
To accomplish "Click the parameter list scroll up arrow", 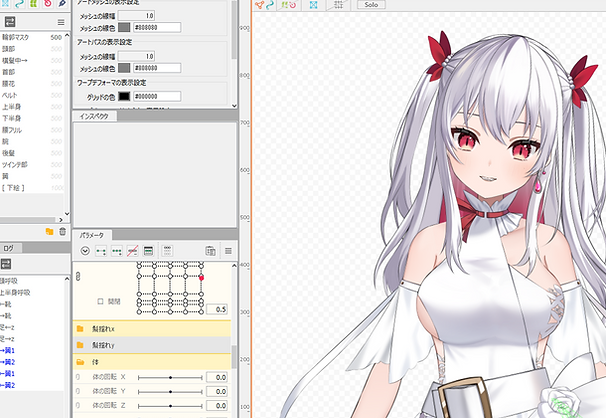I will click(234, 266).
